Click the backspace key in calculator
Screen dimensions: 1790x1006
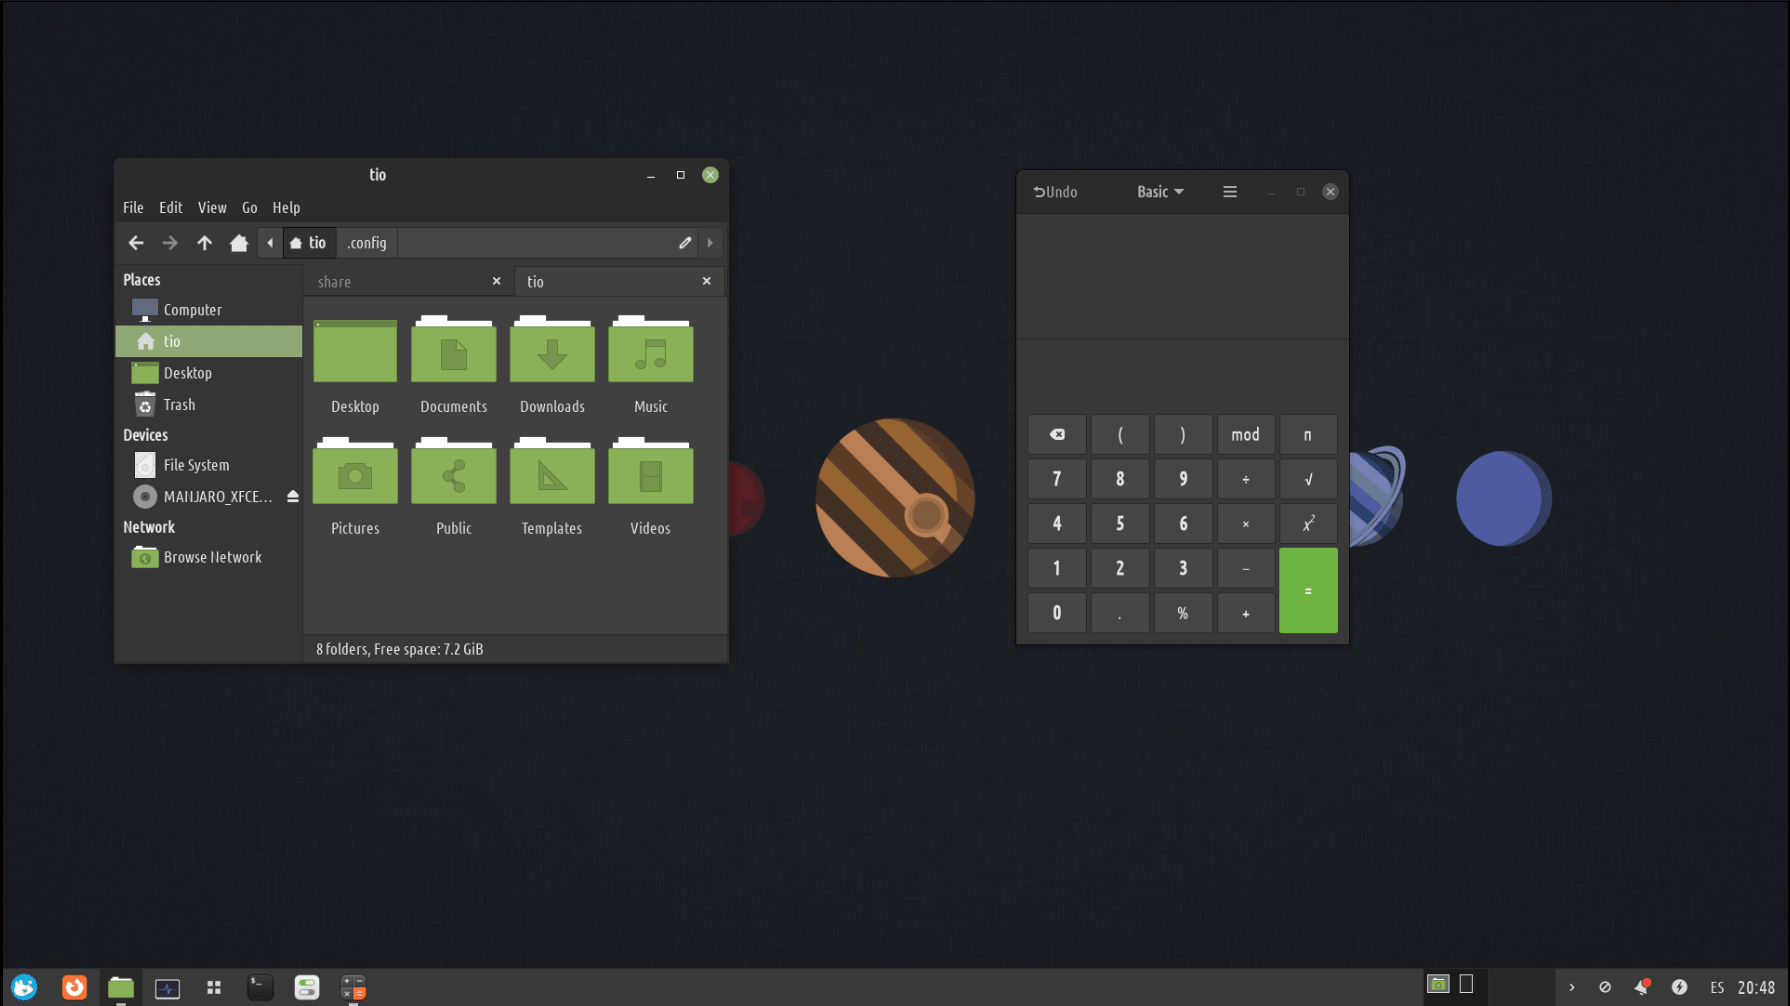point(1056,435)
